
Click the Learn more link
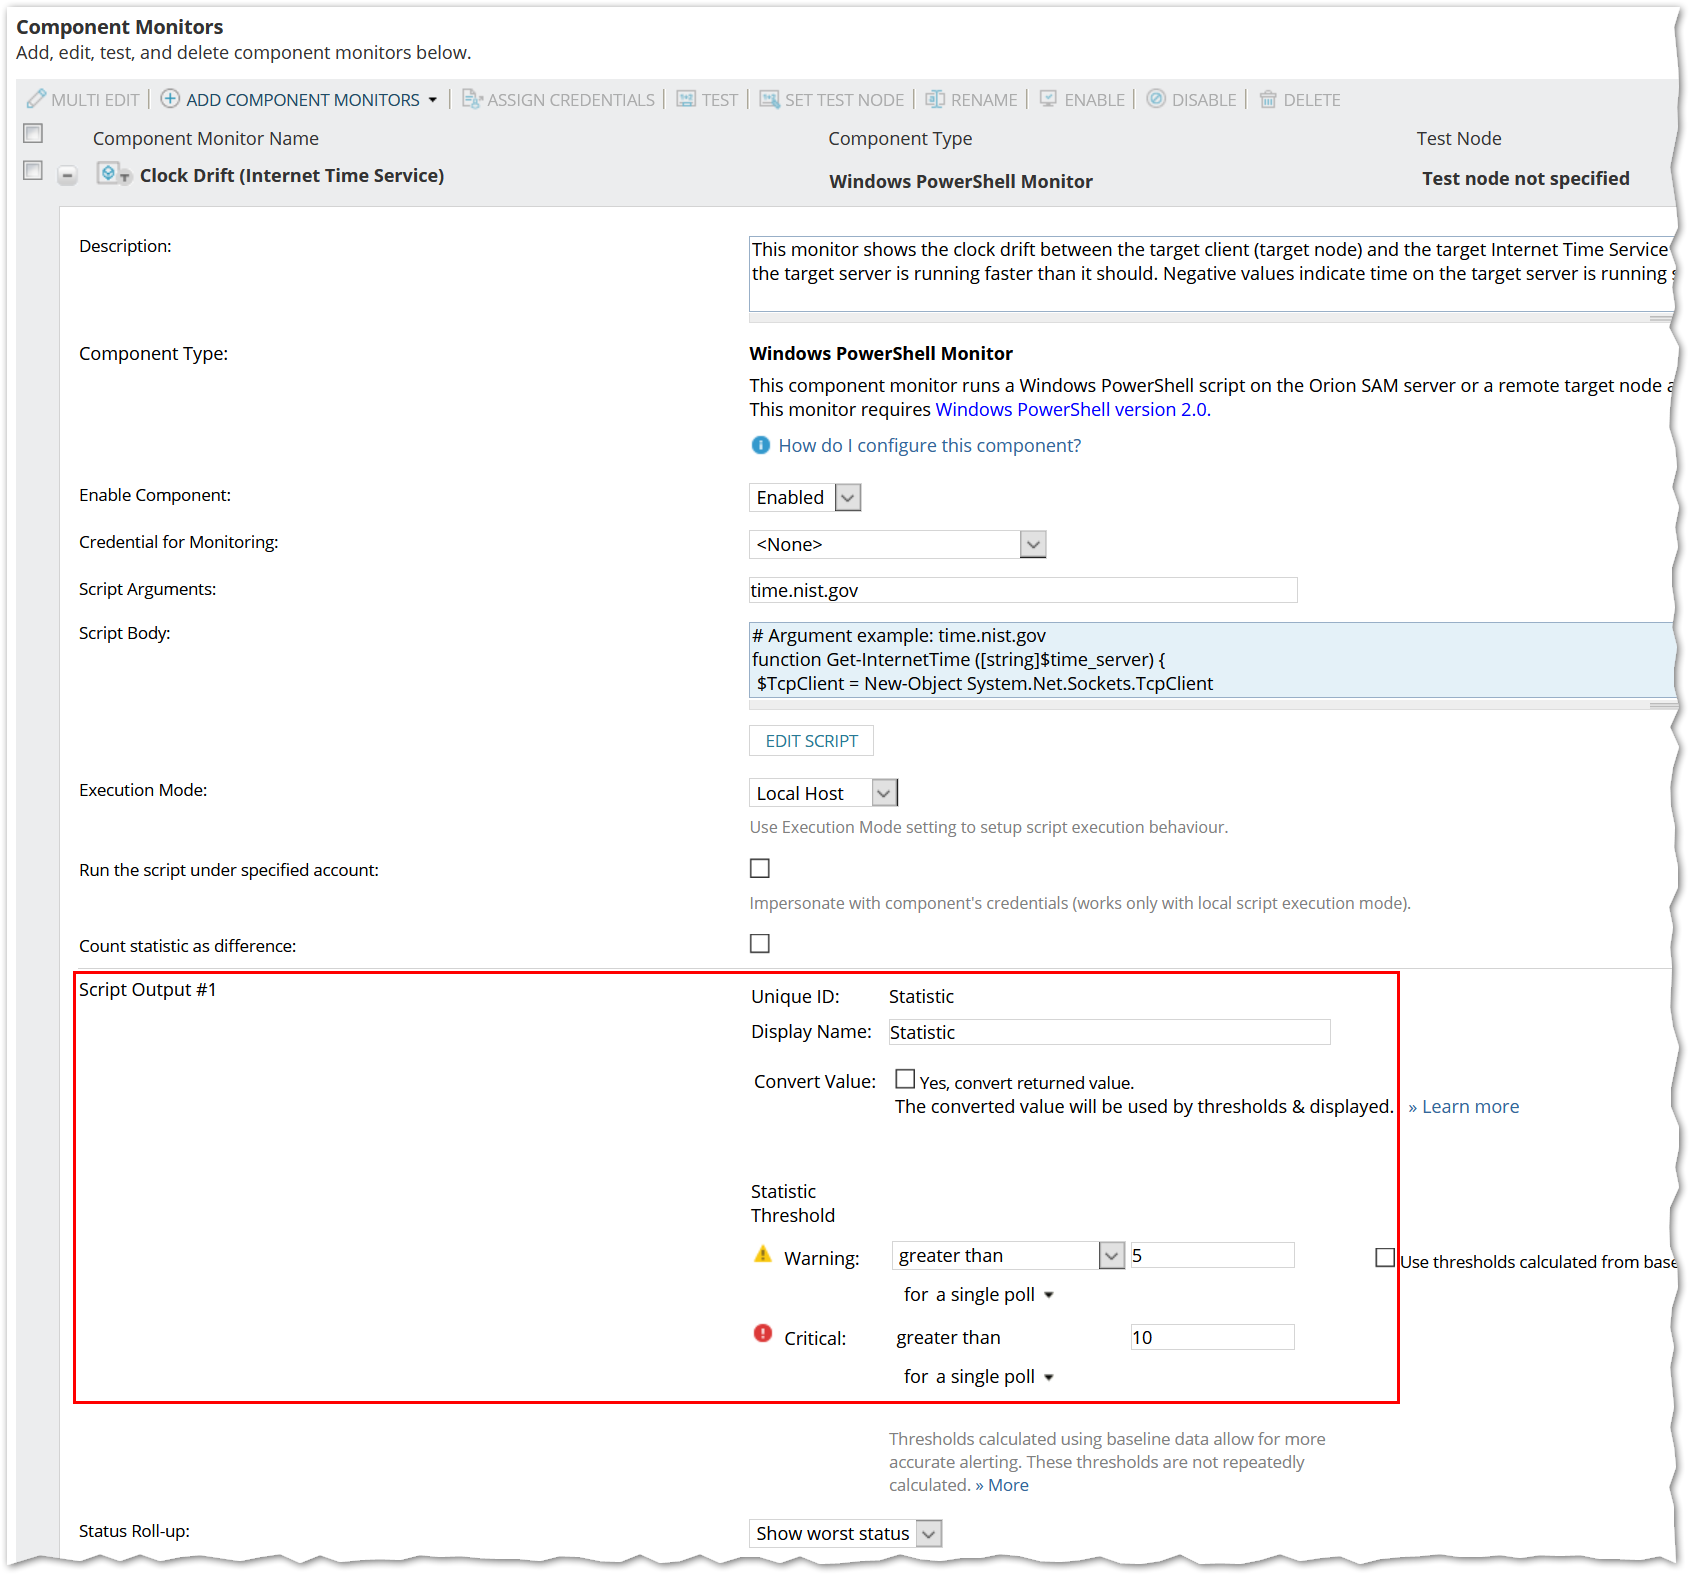[x=1464, y=1106]
